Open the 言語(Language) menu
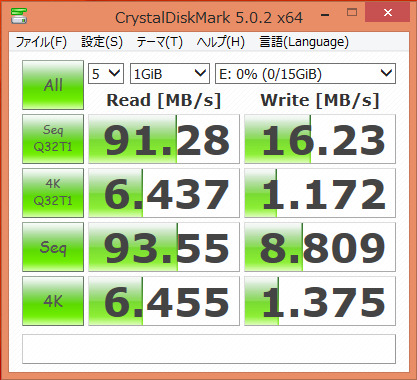Image resolution: width=417 pixels, height=380 pixels. [x=304, y=42]
